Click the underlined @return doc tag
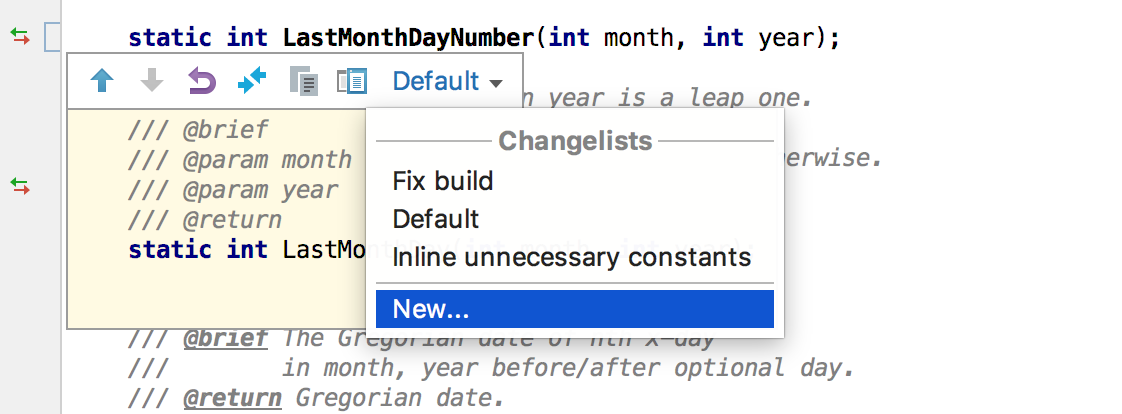The image size is (1122, 414). click(233, 398)
